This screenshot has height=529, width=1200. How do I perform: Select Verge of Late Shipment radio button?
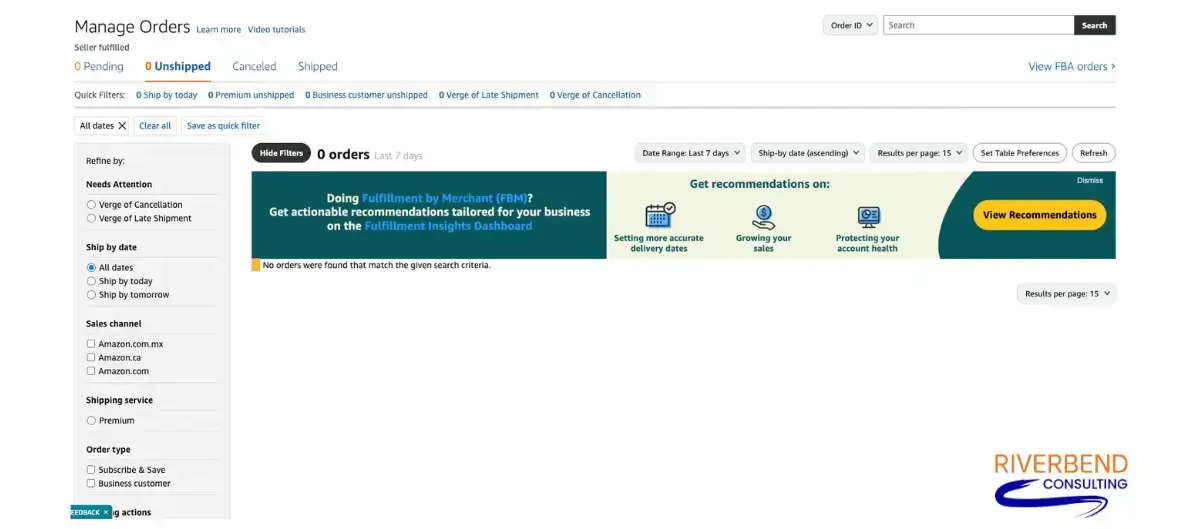point(91,218)
